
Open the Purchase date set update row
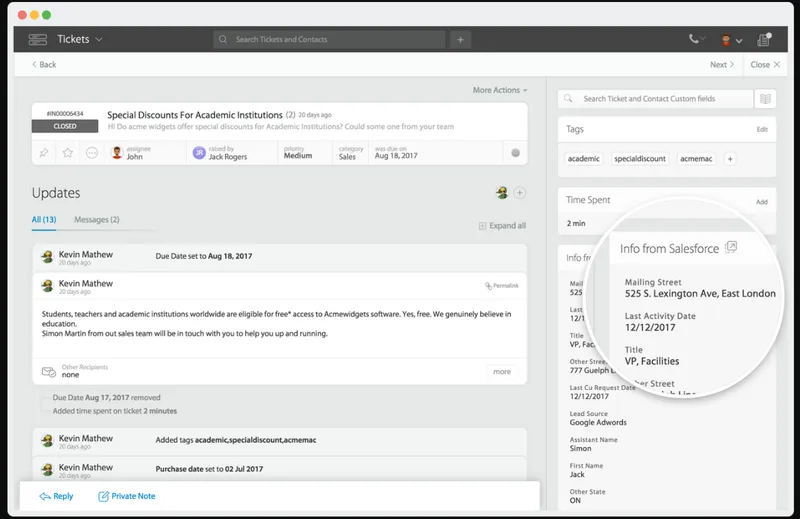click(x=280, y=469)
